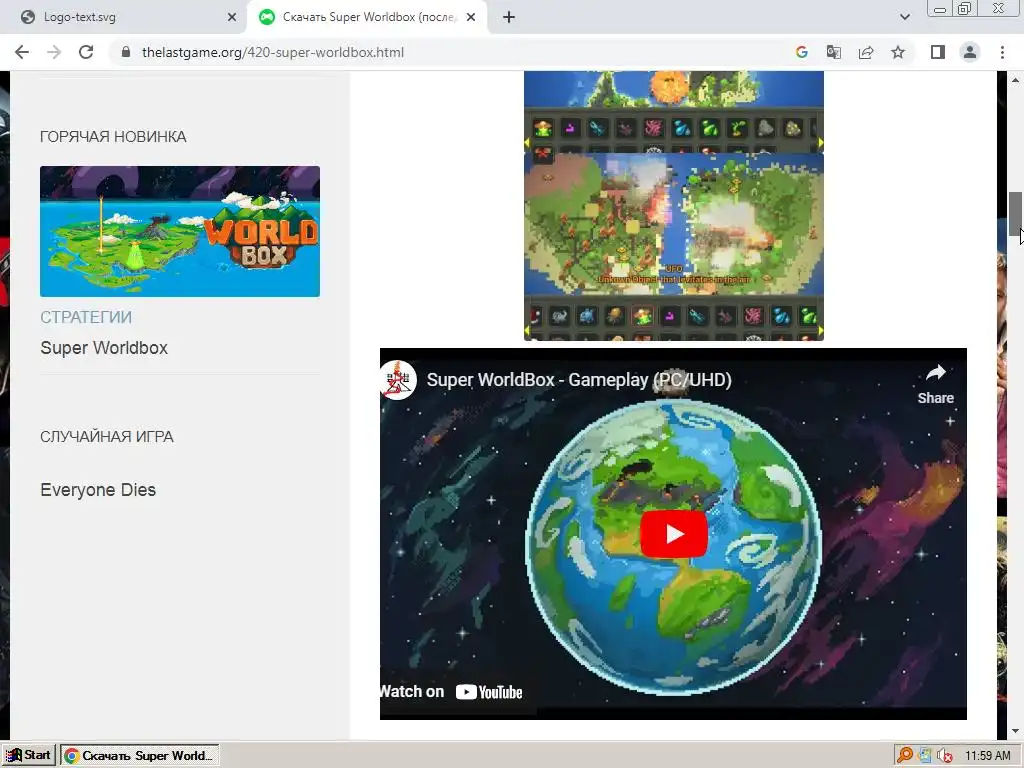
Task: View site security lock information
Action: click(126, 52)
